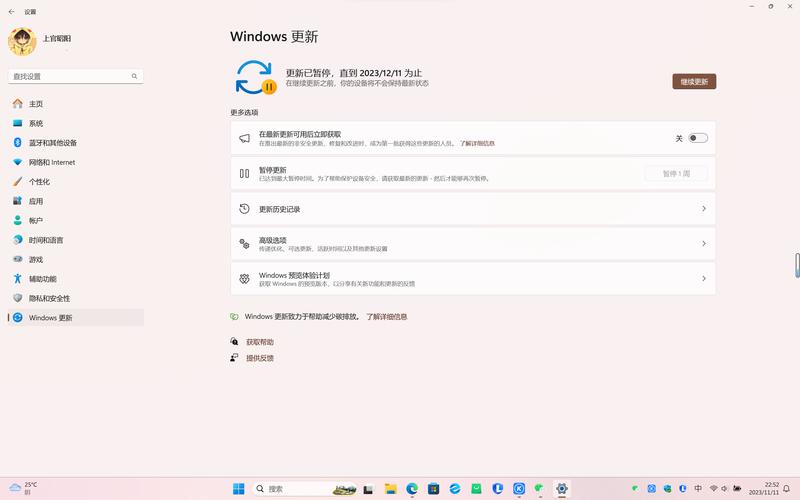800x500 pixels.
Task: Toggle 在最新更新可用后立即获取 switch on
Action: pyautogui.click(x=697, y=138)
